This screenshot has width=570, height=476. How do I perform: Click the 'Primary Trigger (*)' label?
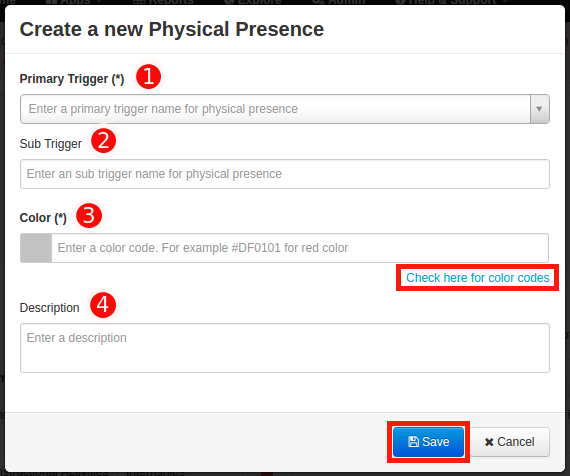pyautogui.click(x=72, y=79)
